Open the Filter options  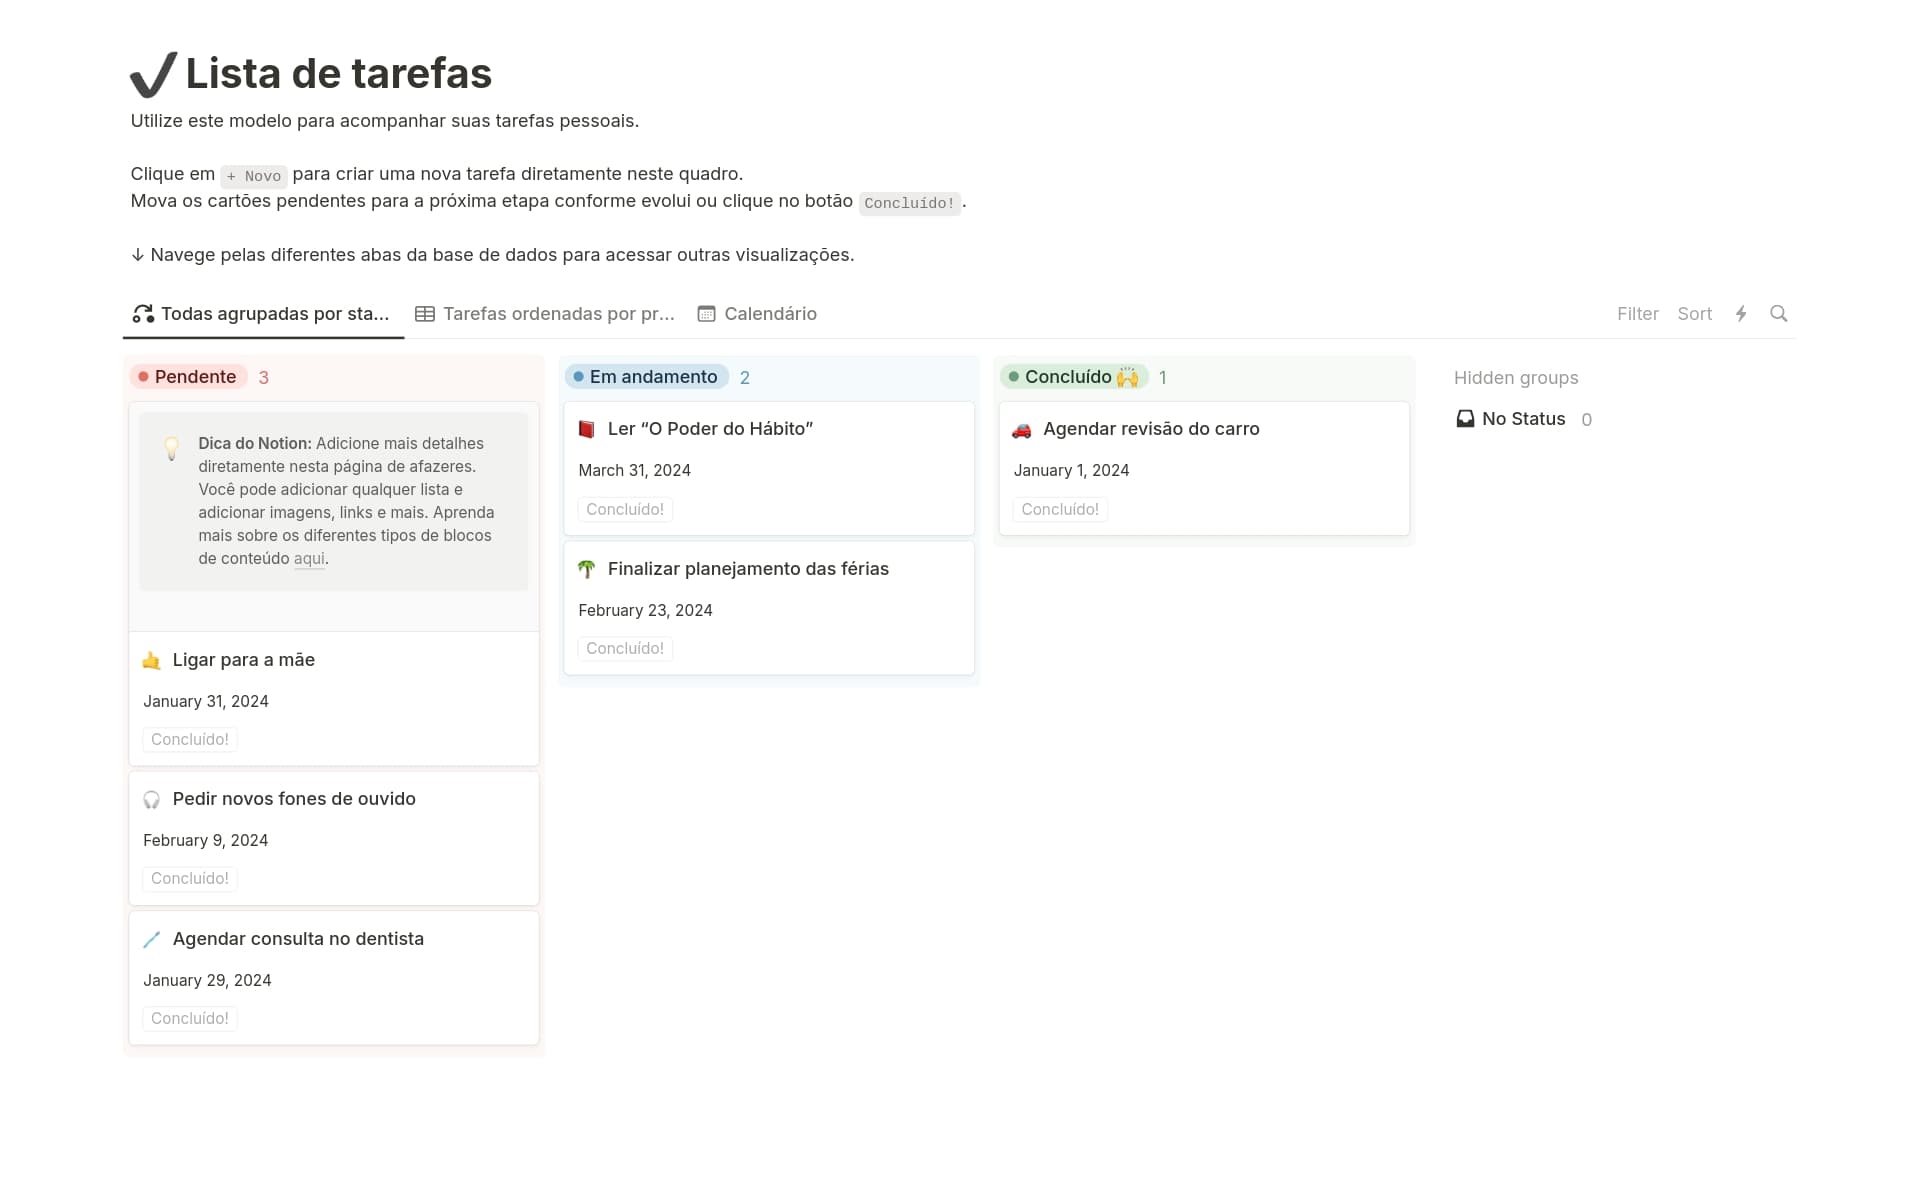click(1637, 314)
